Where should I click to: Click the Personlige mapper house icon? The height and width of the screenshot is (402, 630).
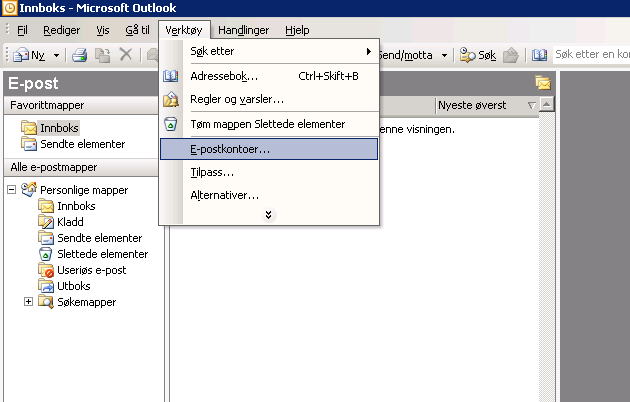(x=29, y=189)
